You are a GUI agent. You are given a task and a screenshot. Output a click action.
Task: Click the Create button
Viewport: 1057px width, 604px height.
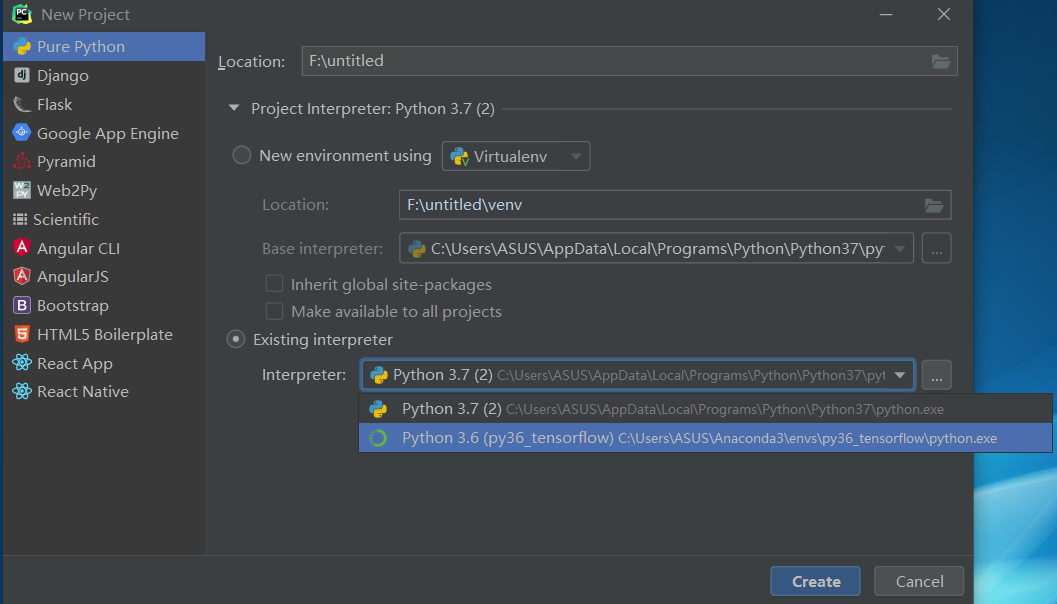[815, 581]
